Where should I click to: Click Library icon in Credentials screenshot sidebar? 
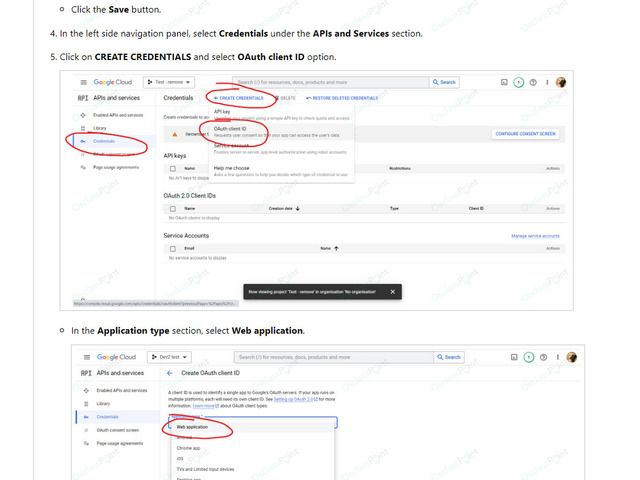pos(83,128)
